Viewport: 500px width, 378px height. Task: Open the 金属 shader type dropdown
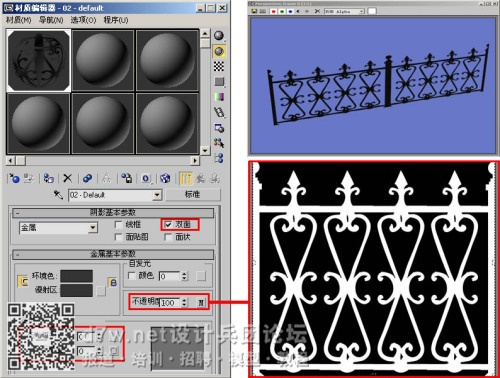pos(93,228)
